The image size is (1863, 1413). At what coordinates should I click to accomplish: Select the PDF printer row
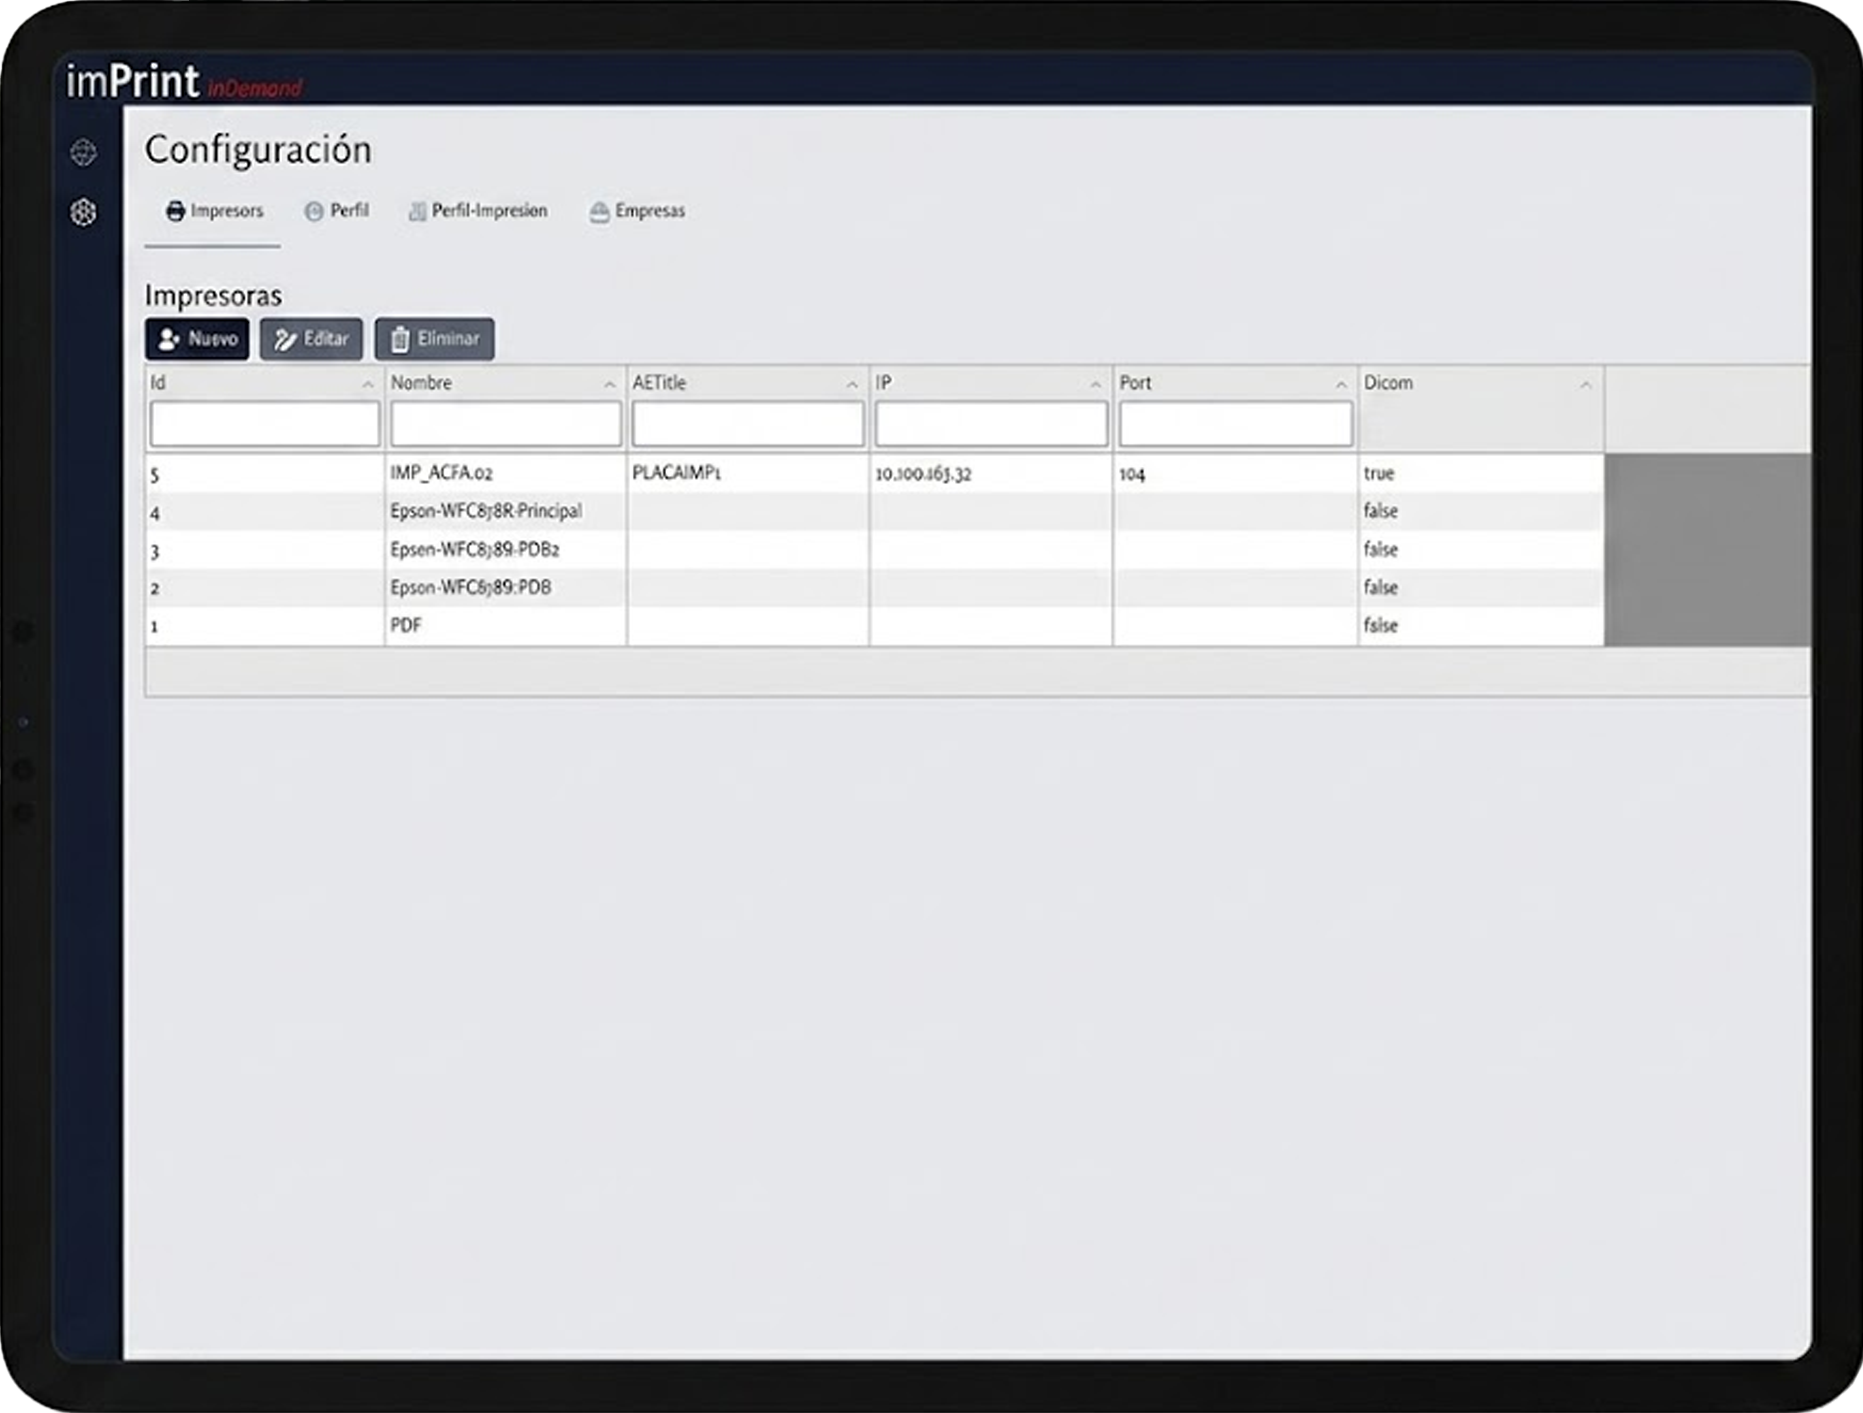(x=406, y=626)
